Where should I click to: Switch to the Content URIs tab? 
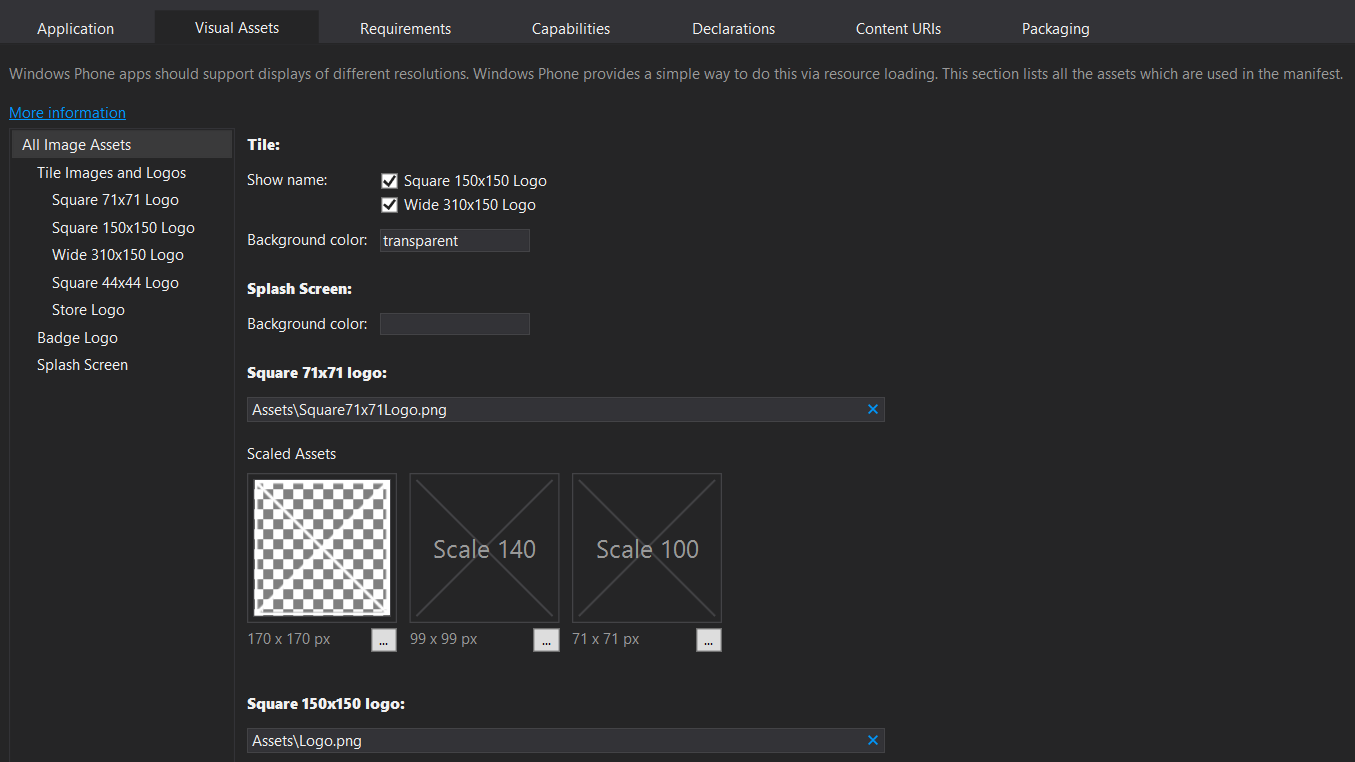click(897, 27)
